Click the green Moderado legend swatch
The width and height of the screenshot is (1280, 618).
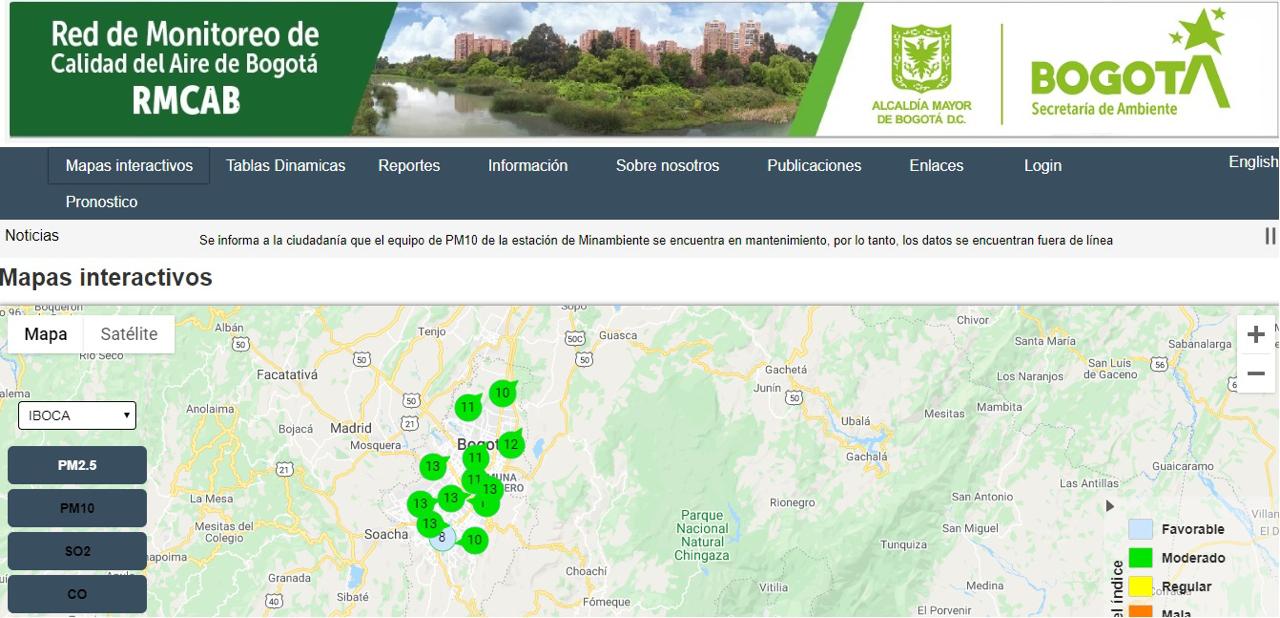(1140, 558)
